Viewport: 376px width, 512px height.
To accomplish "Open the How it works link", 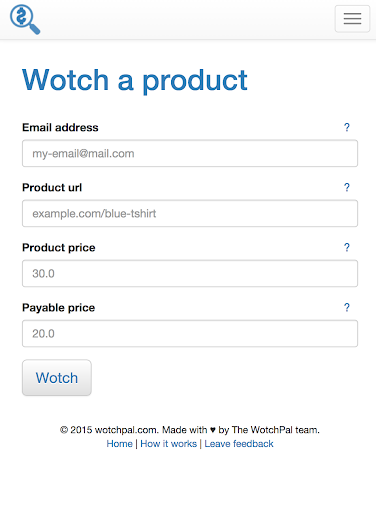I will (168, 444).
